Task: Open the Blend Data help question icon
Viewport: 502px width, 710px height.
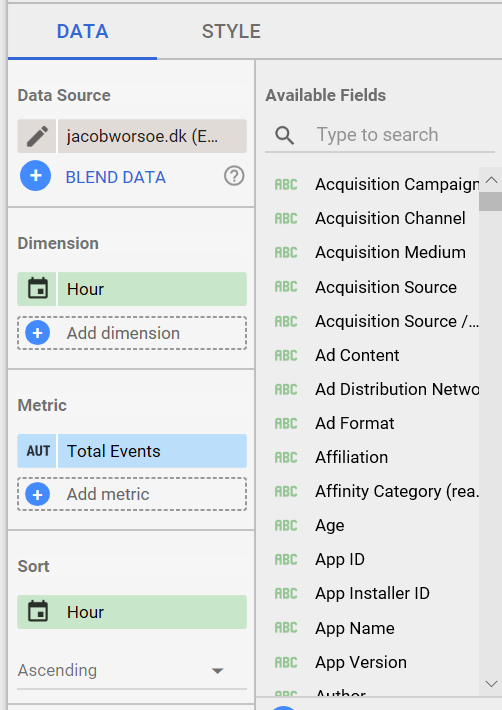Action: click(x=234, y=176)
